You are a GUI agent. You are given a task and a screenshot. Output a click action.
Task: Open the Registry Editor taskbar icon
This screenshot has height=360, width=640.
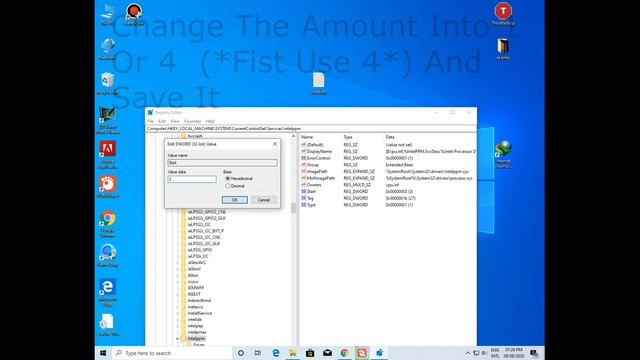tap(379, 353)
